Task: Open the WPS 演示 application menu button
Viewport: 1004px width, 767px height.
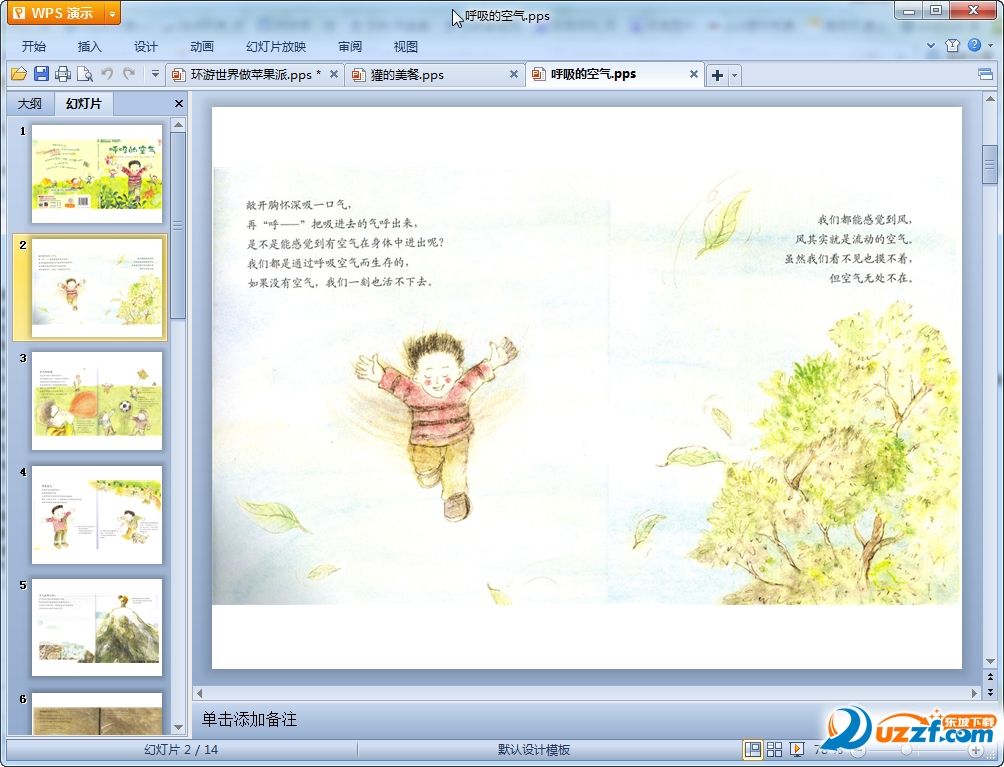Action: coord(55,13)
